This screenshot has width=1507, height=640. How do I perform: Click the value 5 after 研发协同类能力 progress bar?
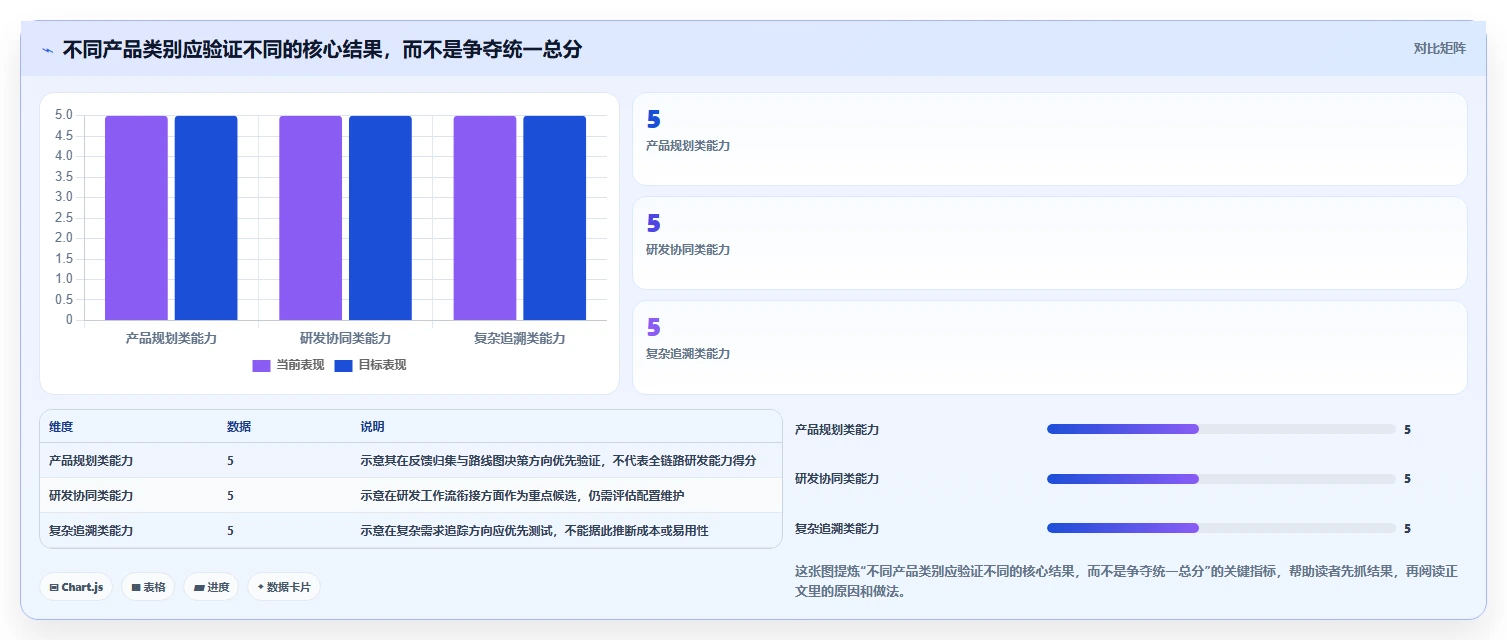coord(1407,479)
